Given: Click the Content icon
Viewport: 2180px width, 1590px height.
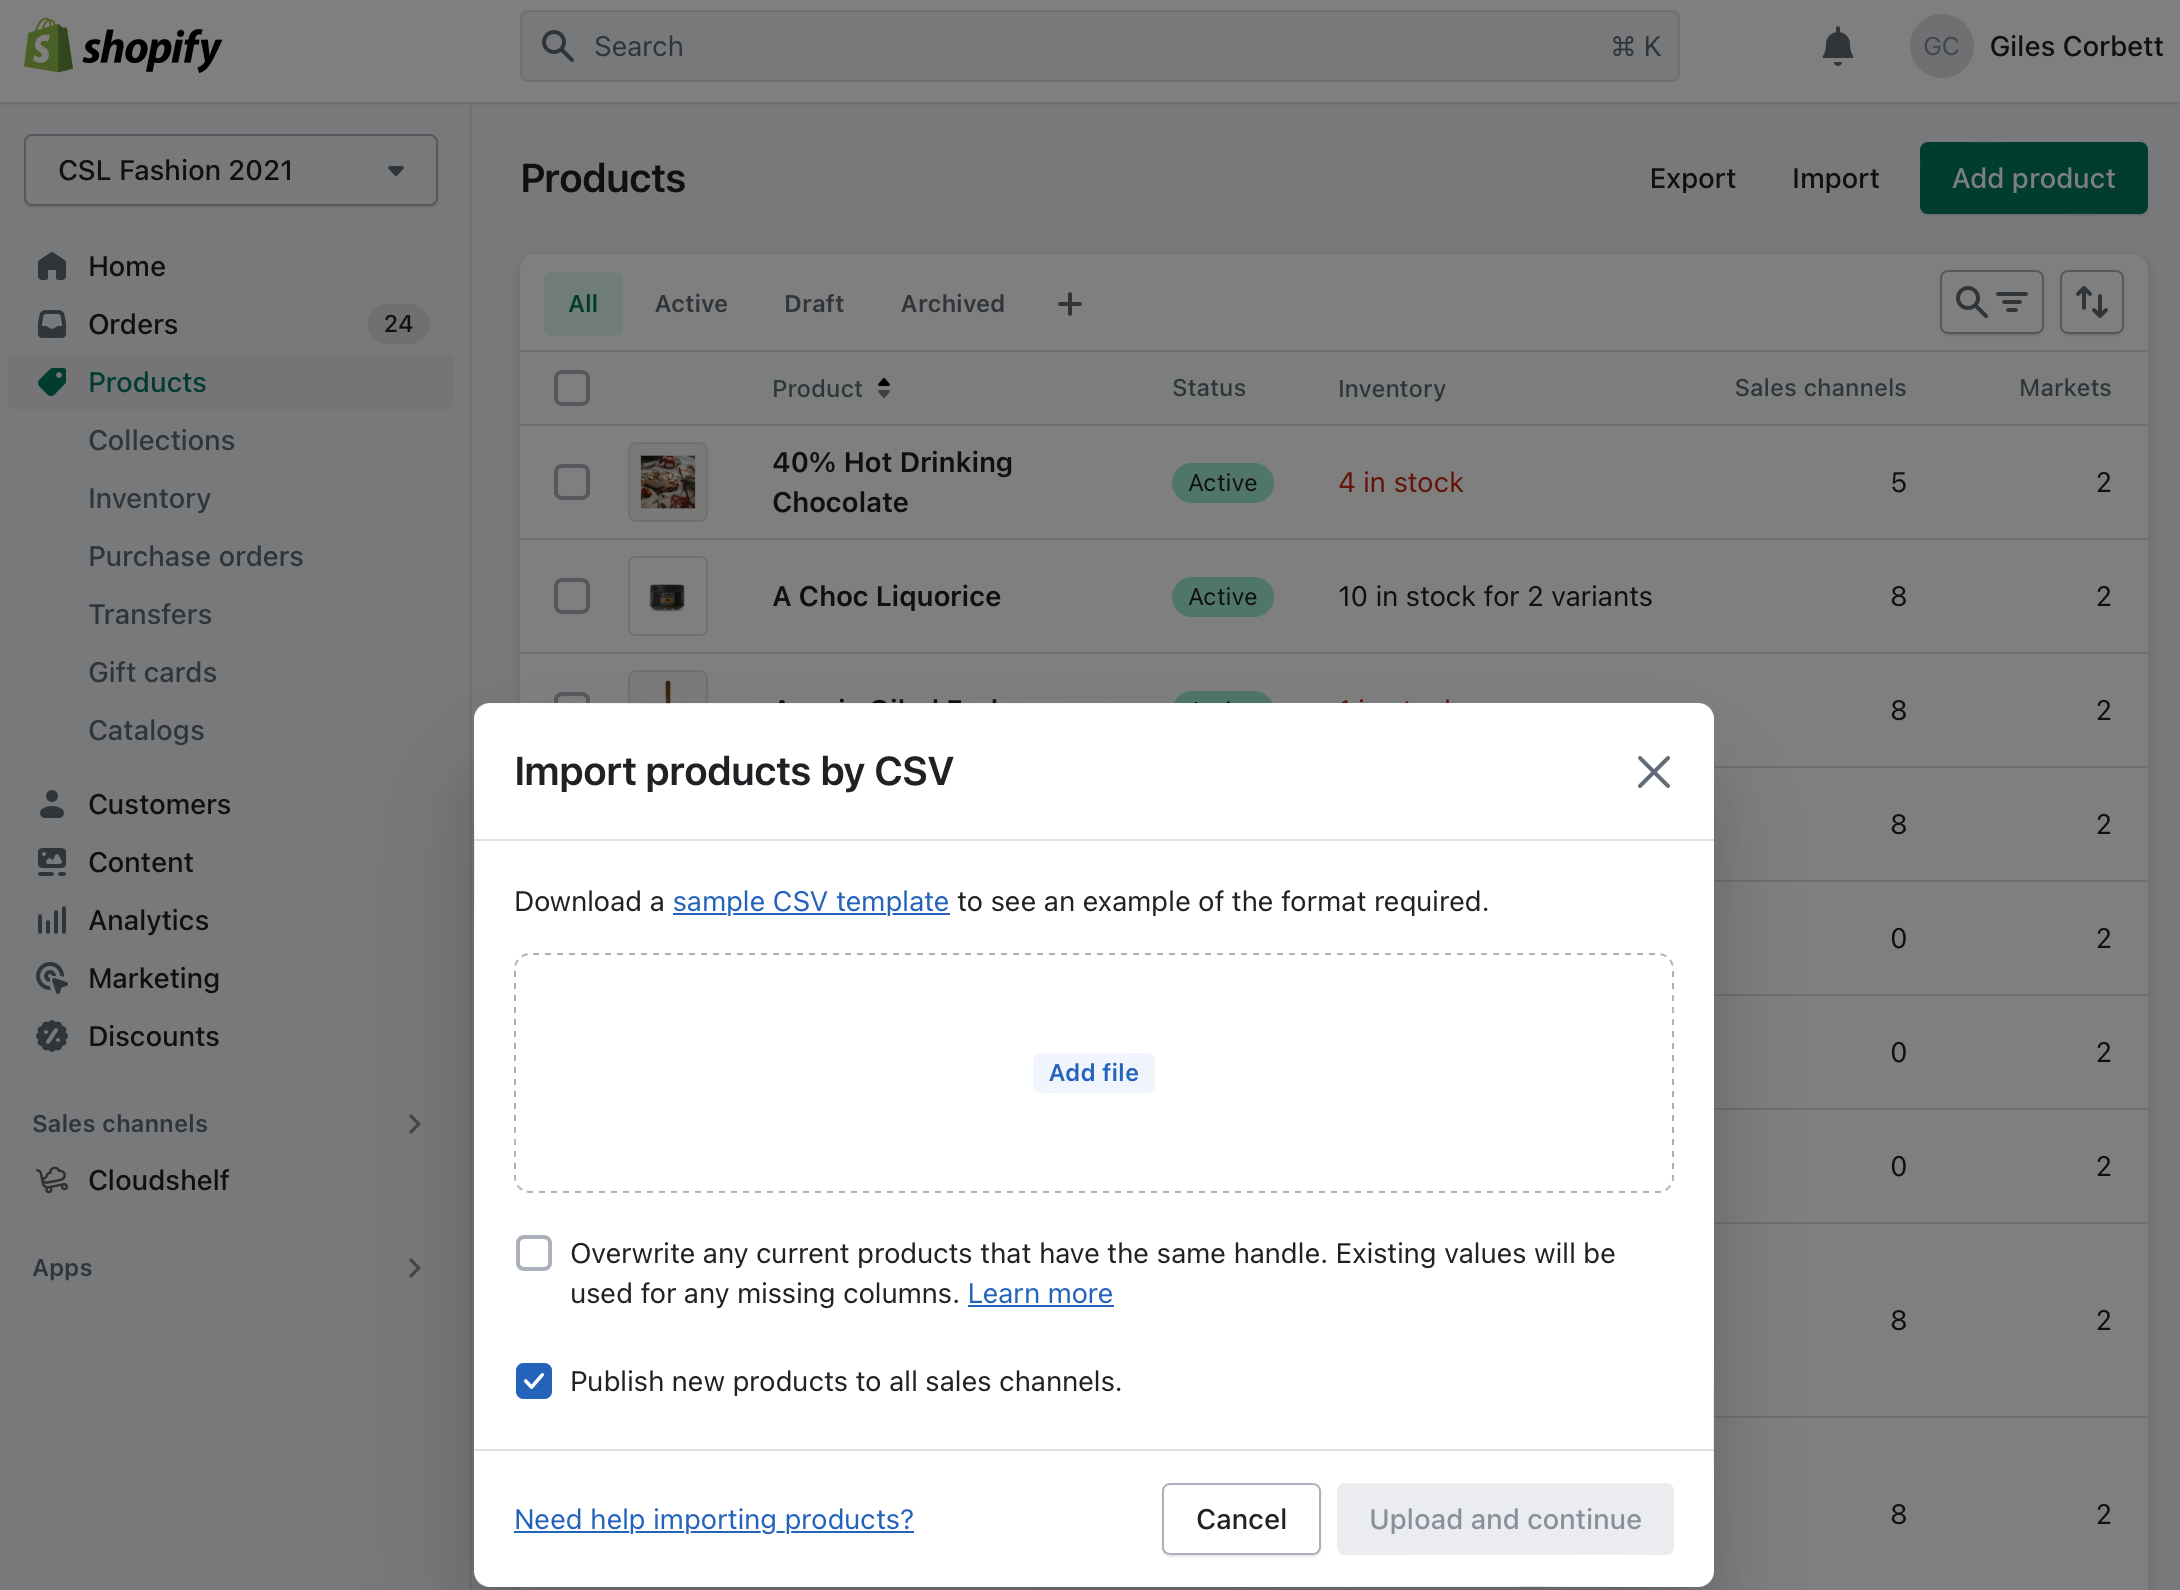Looking at the screenshot, I should coord(52,862).
